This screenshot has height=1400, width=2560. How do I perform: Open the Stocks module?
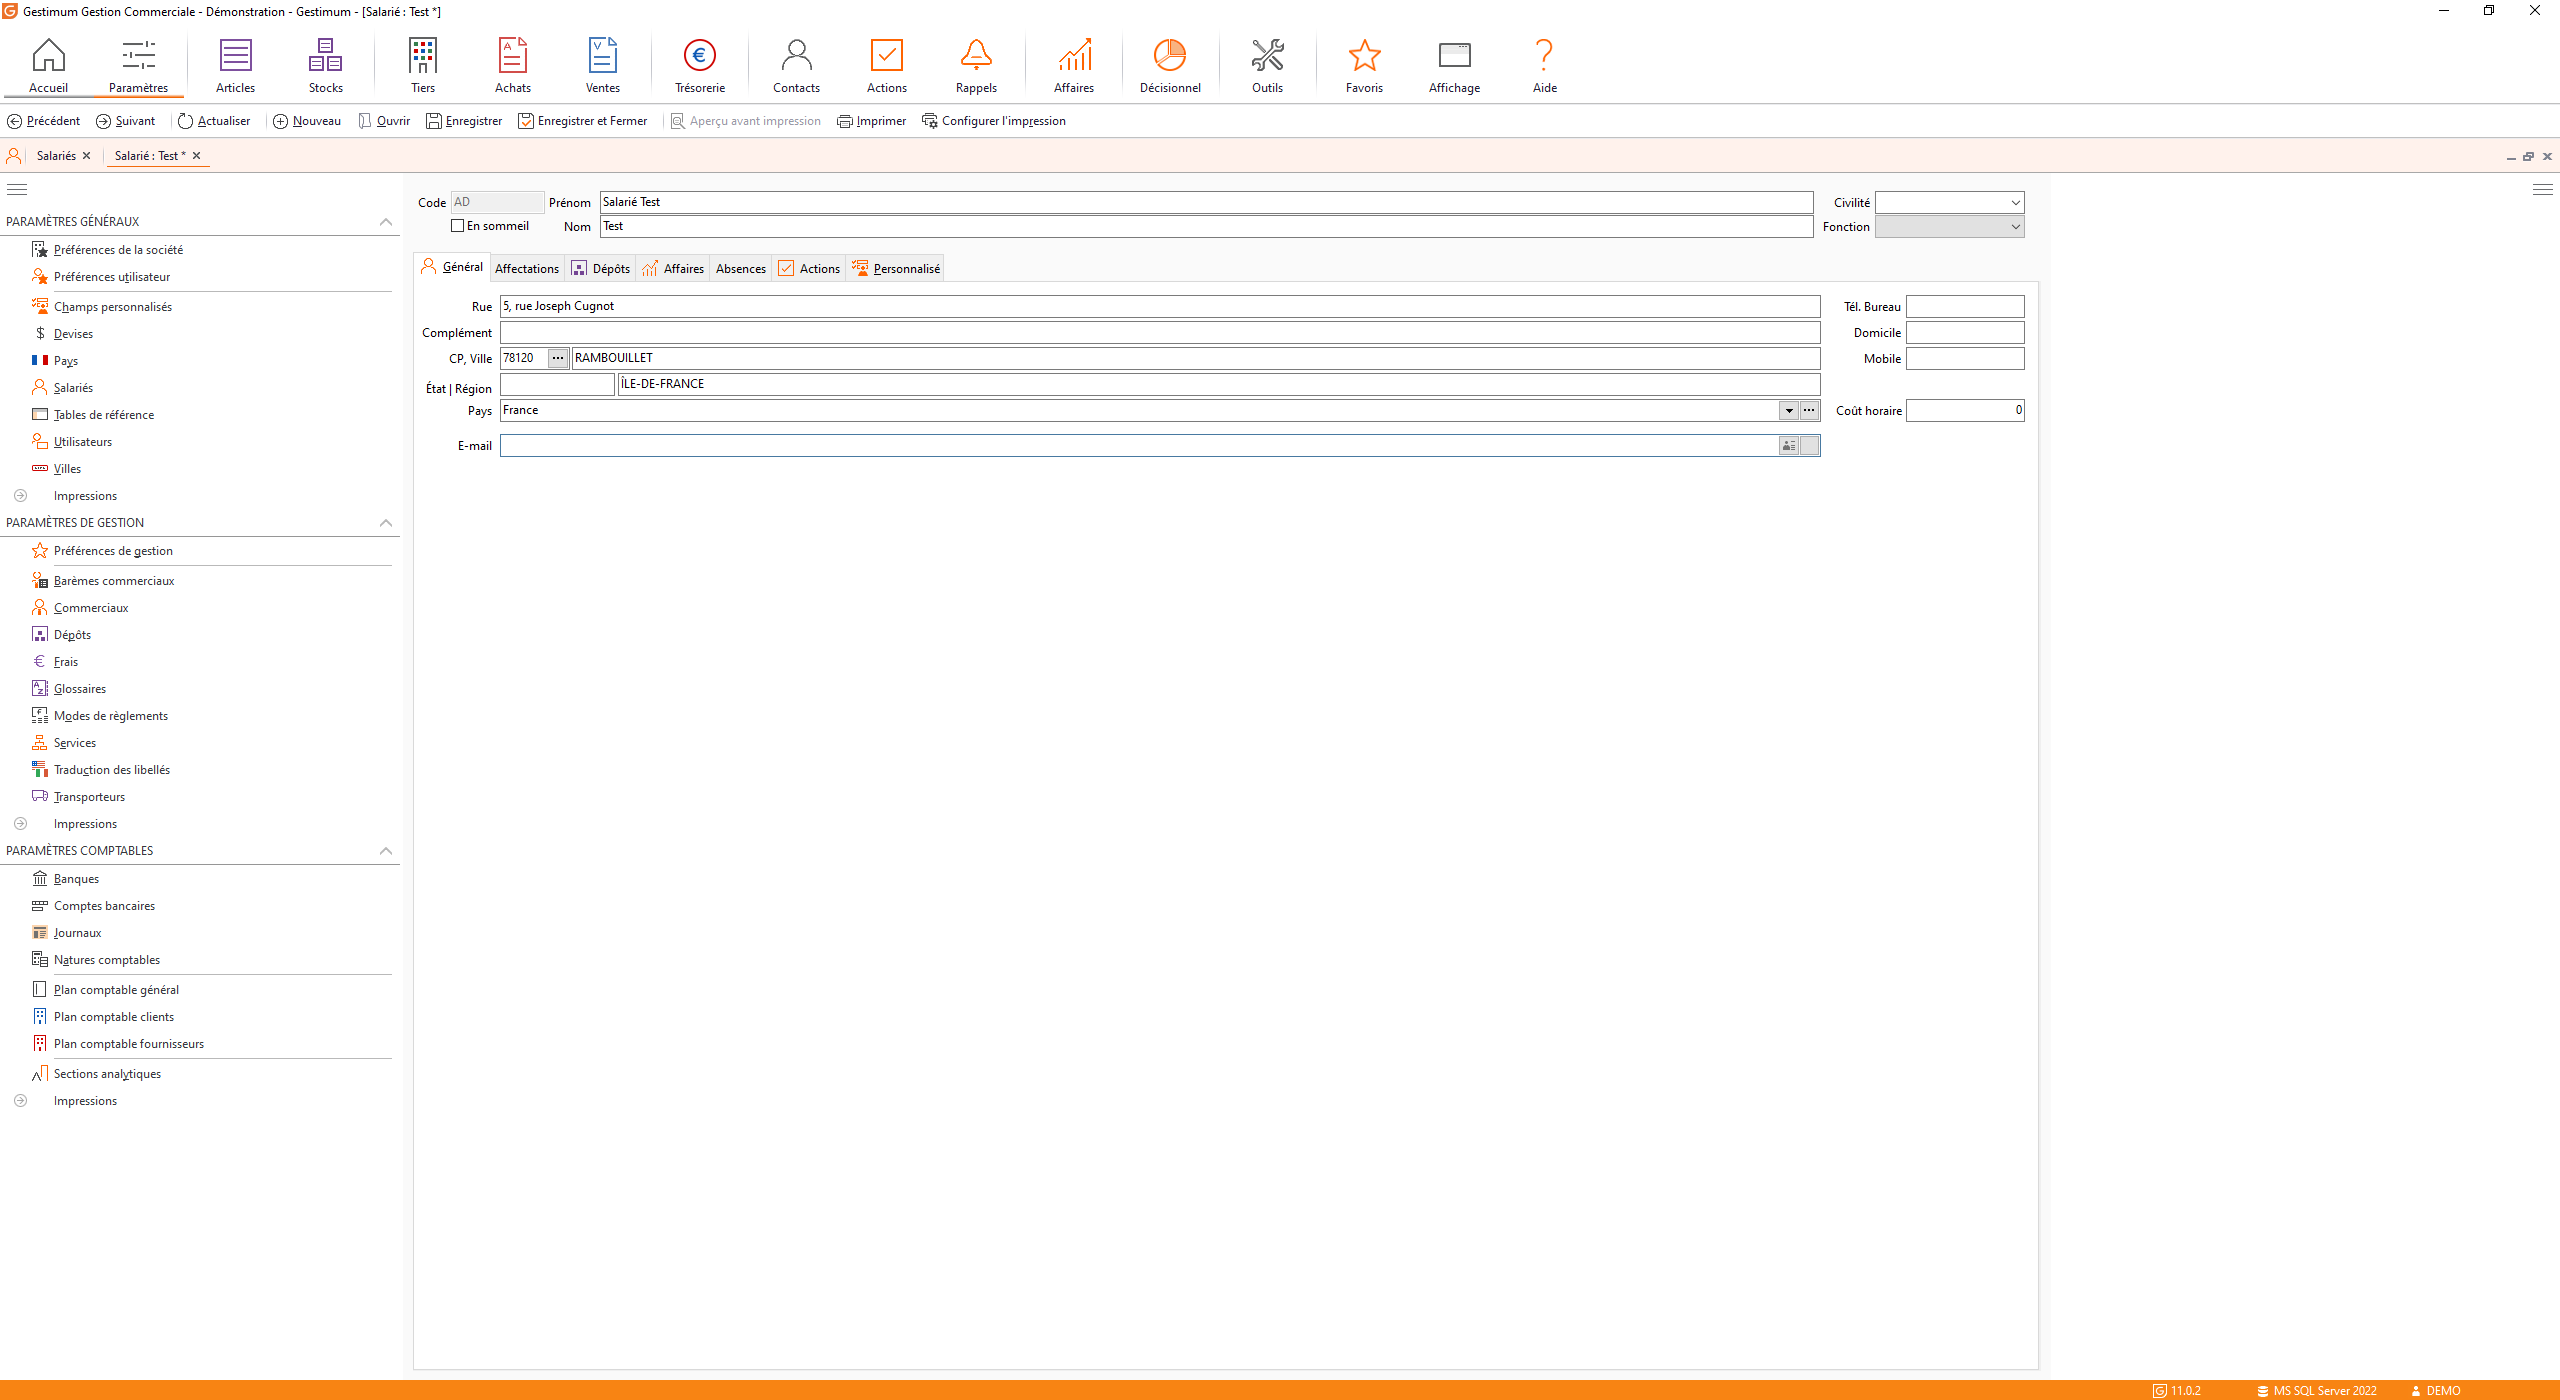coord(325,66)
